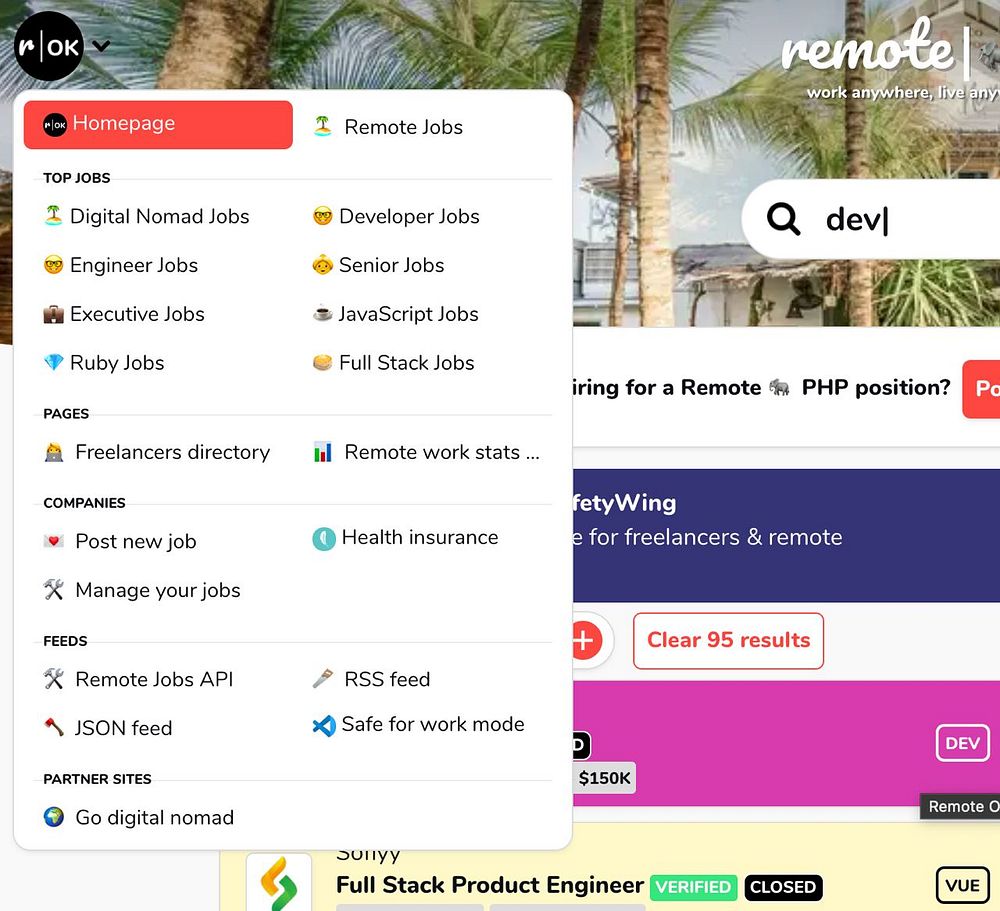Screen dimensions: 1000x911
Task: Open the Homepage menu entry
Action: tap(158, 124)
